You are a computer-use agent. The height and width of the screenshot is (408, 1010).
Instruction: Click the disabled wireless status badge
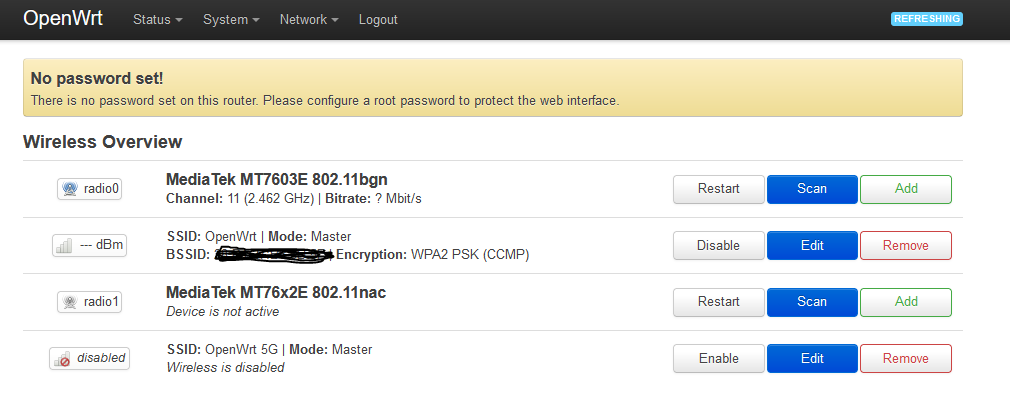click(x=90, y=358)
